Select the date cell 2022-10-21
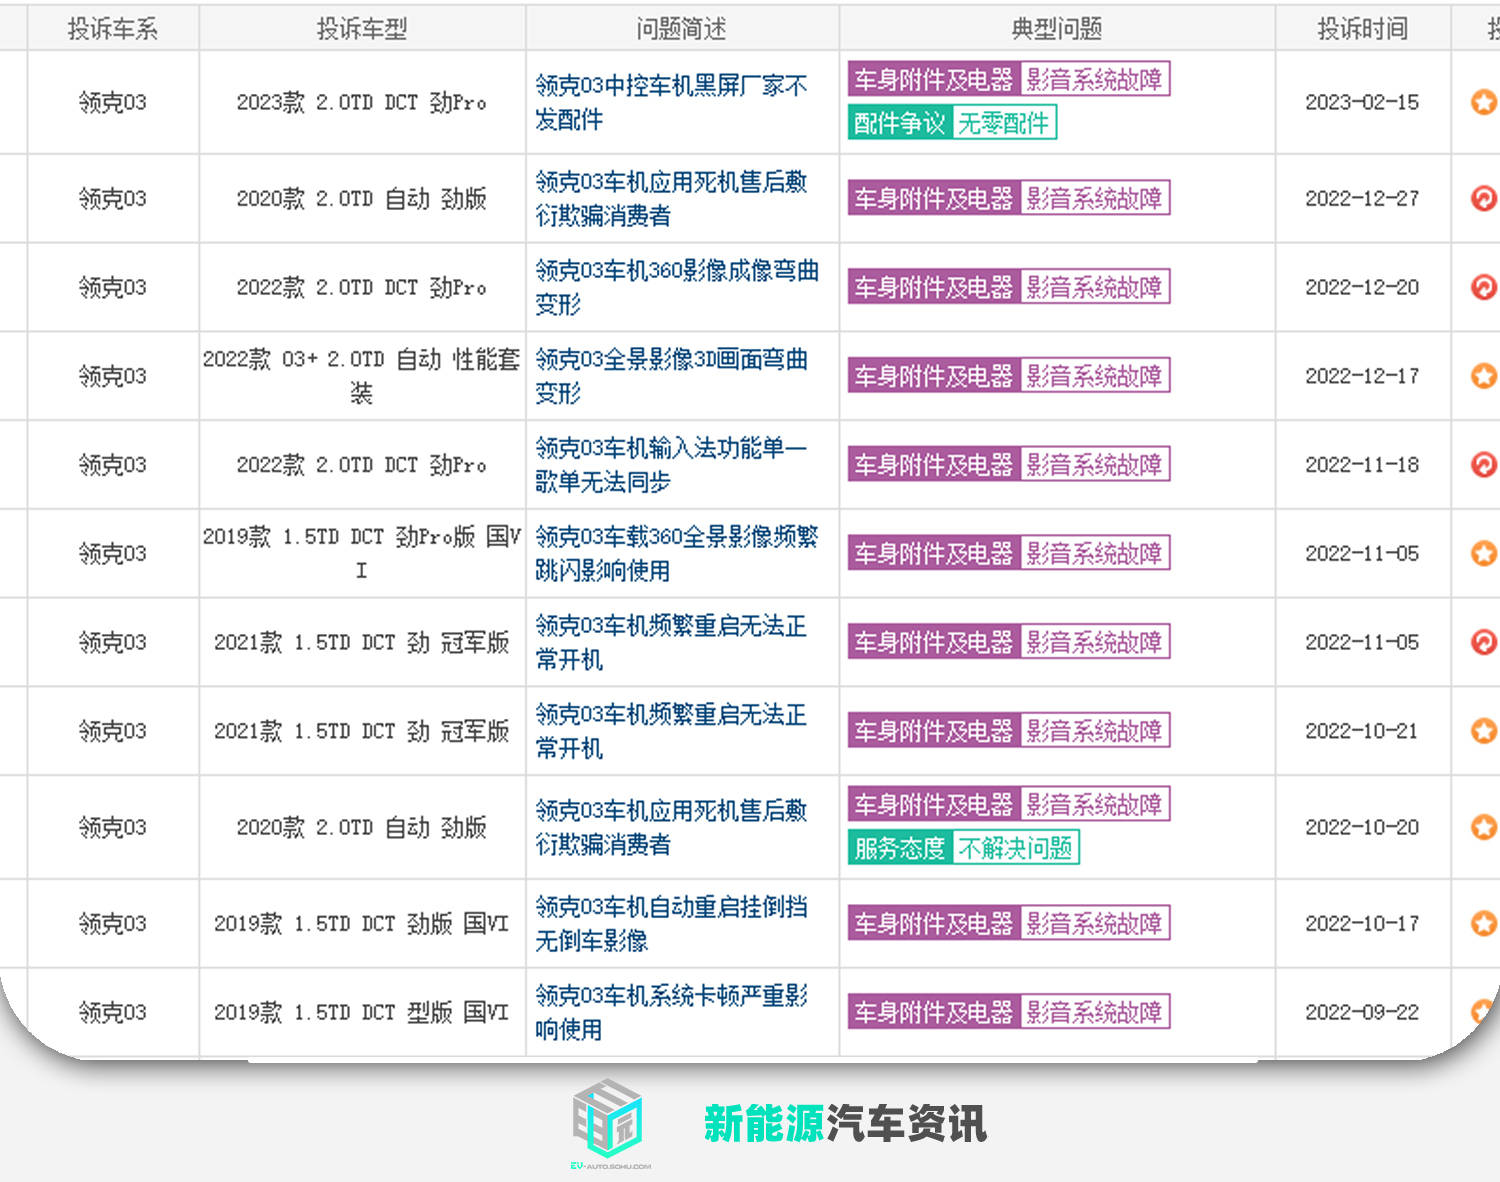The width and height of the screenshot is (1500, 1182). point(1362,731)
